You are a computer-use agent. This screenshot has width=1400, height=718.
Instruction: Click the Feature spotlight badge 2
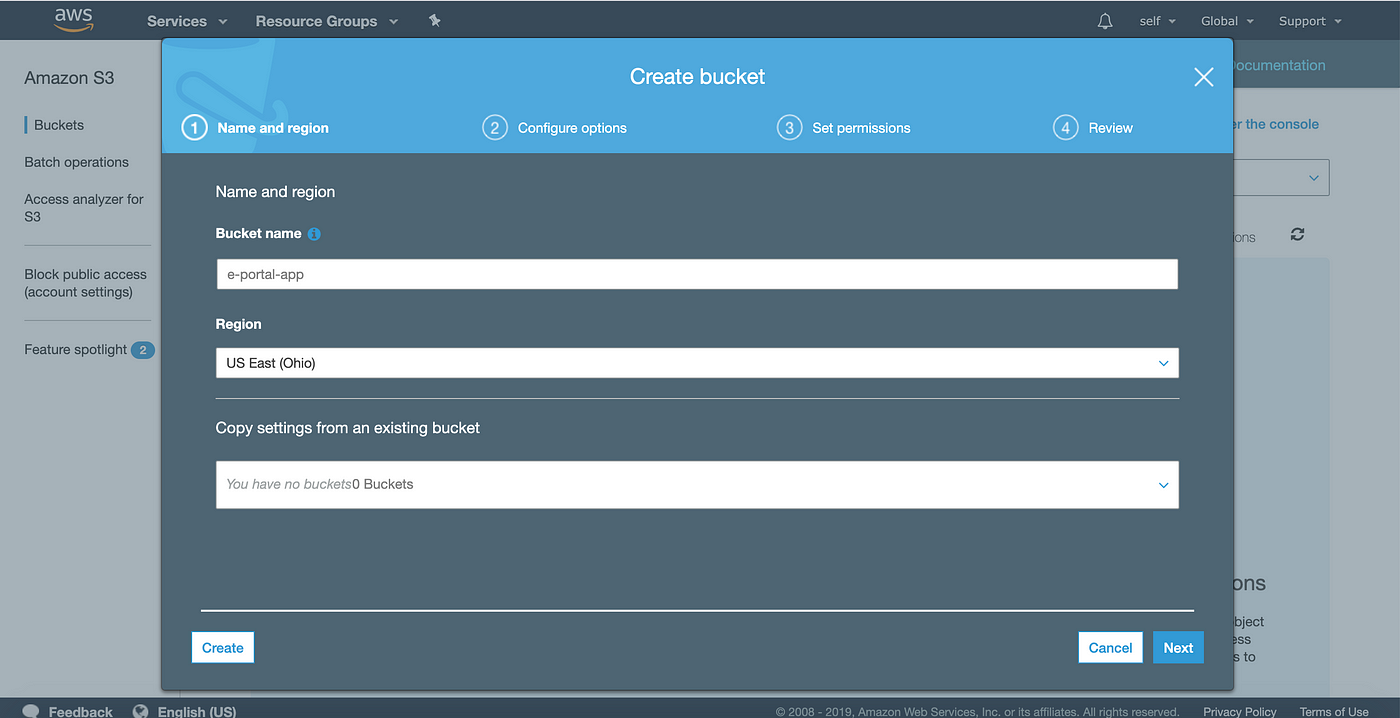(143, 350)
